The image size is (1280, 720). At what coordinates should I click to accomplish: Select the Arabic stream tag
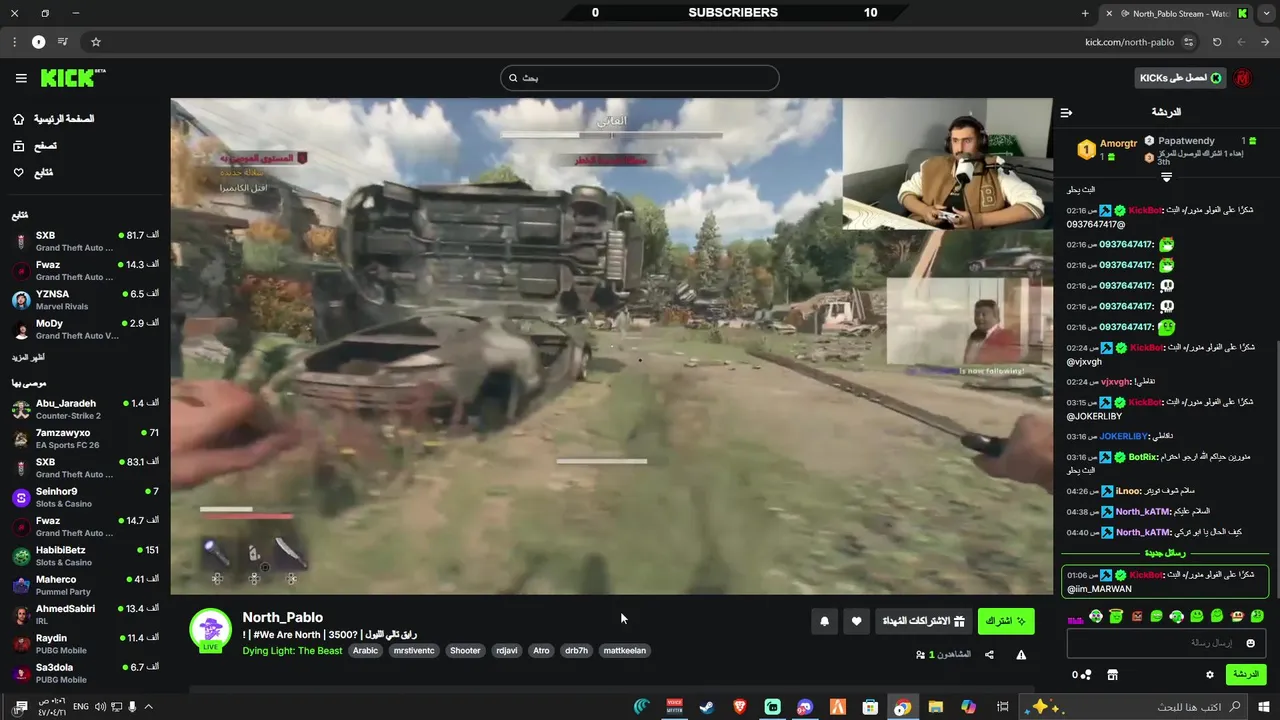pyautogui.click(x=366, y=650)
